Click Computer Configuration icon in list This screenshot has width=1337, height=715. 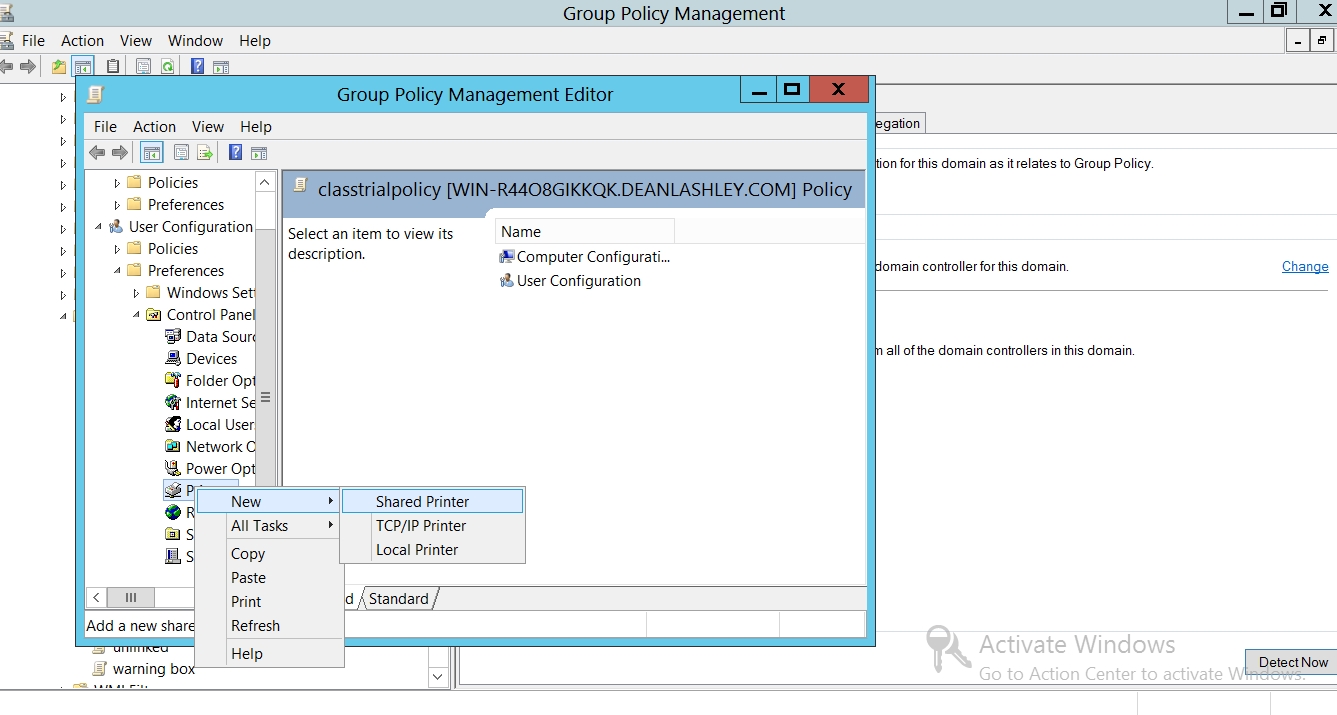(506, 257)
